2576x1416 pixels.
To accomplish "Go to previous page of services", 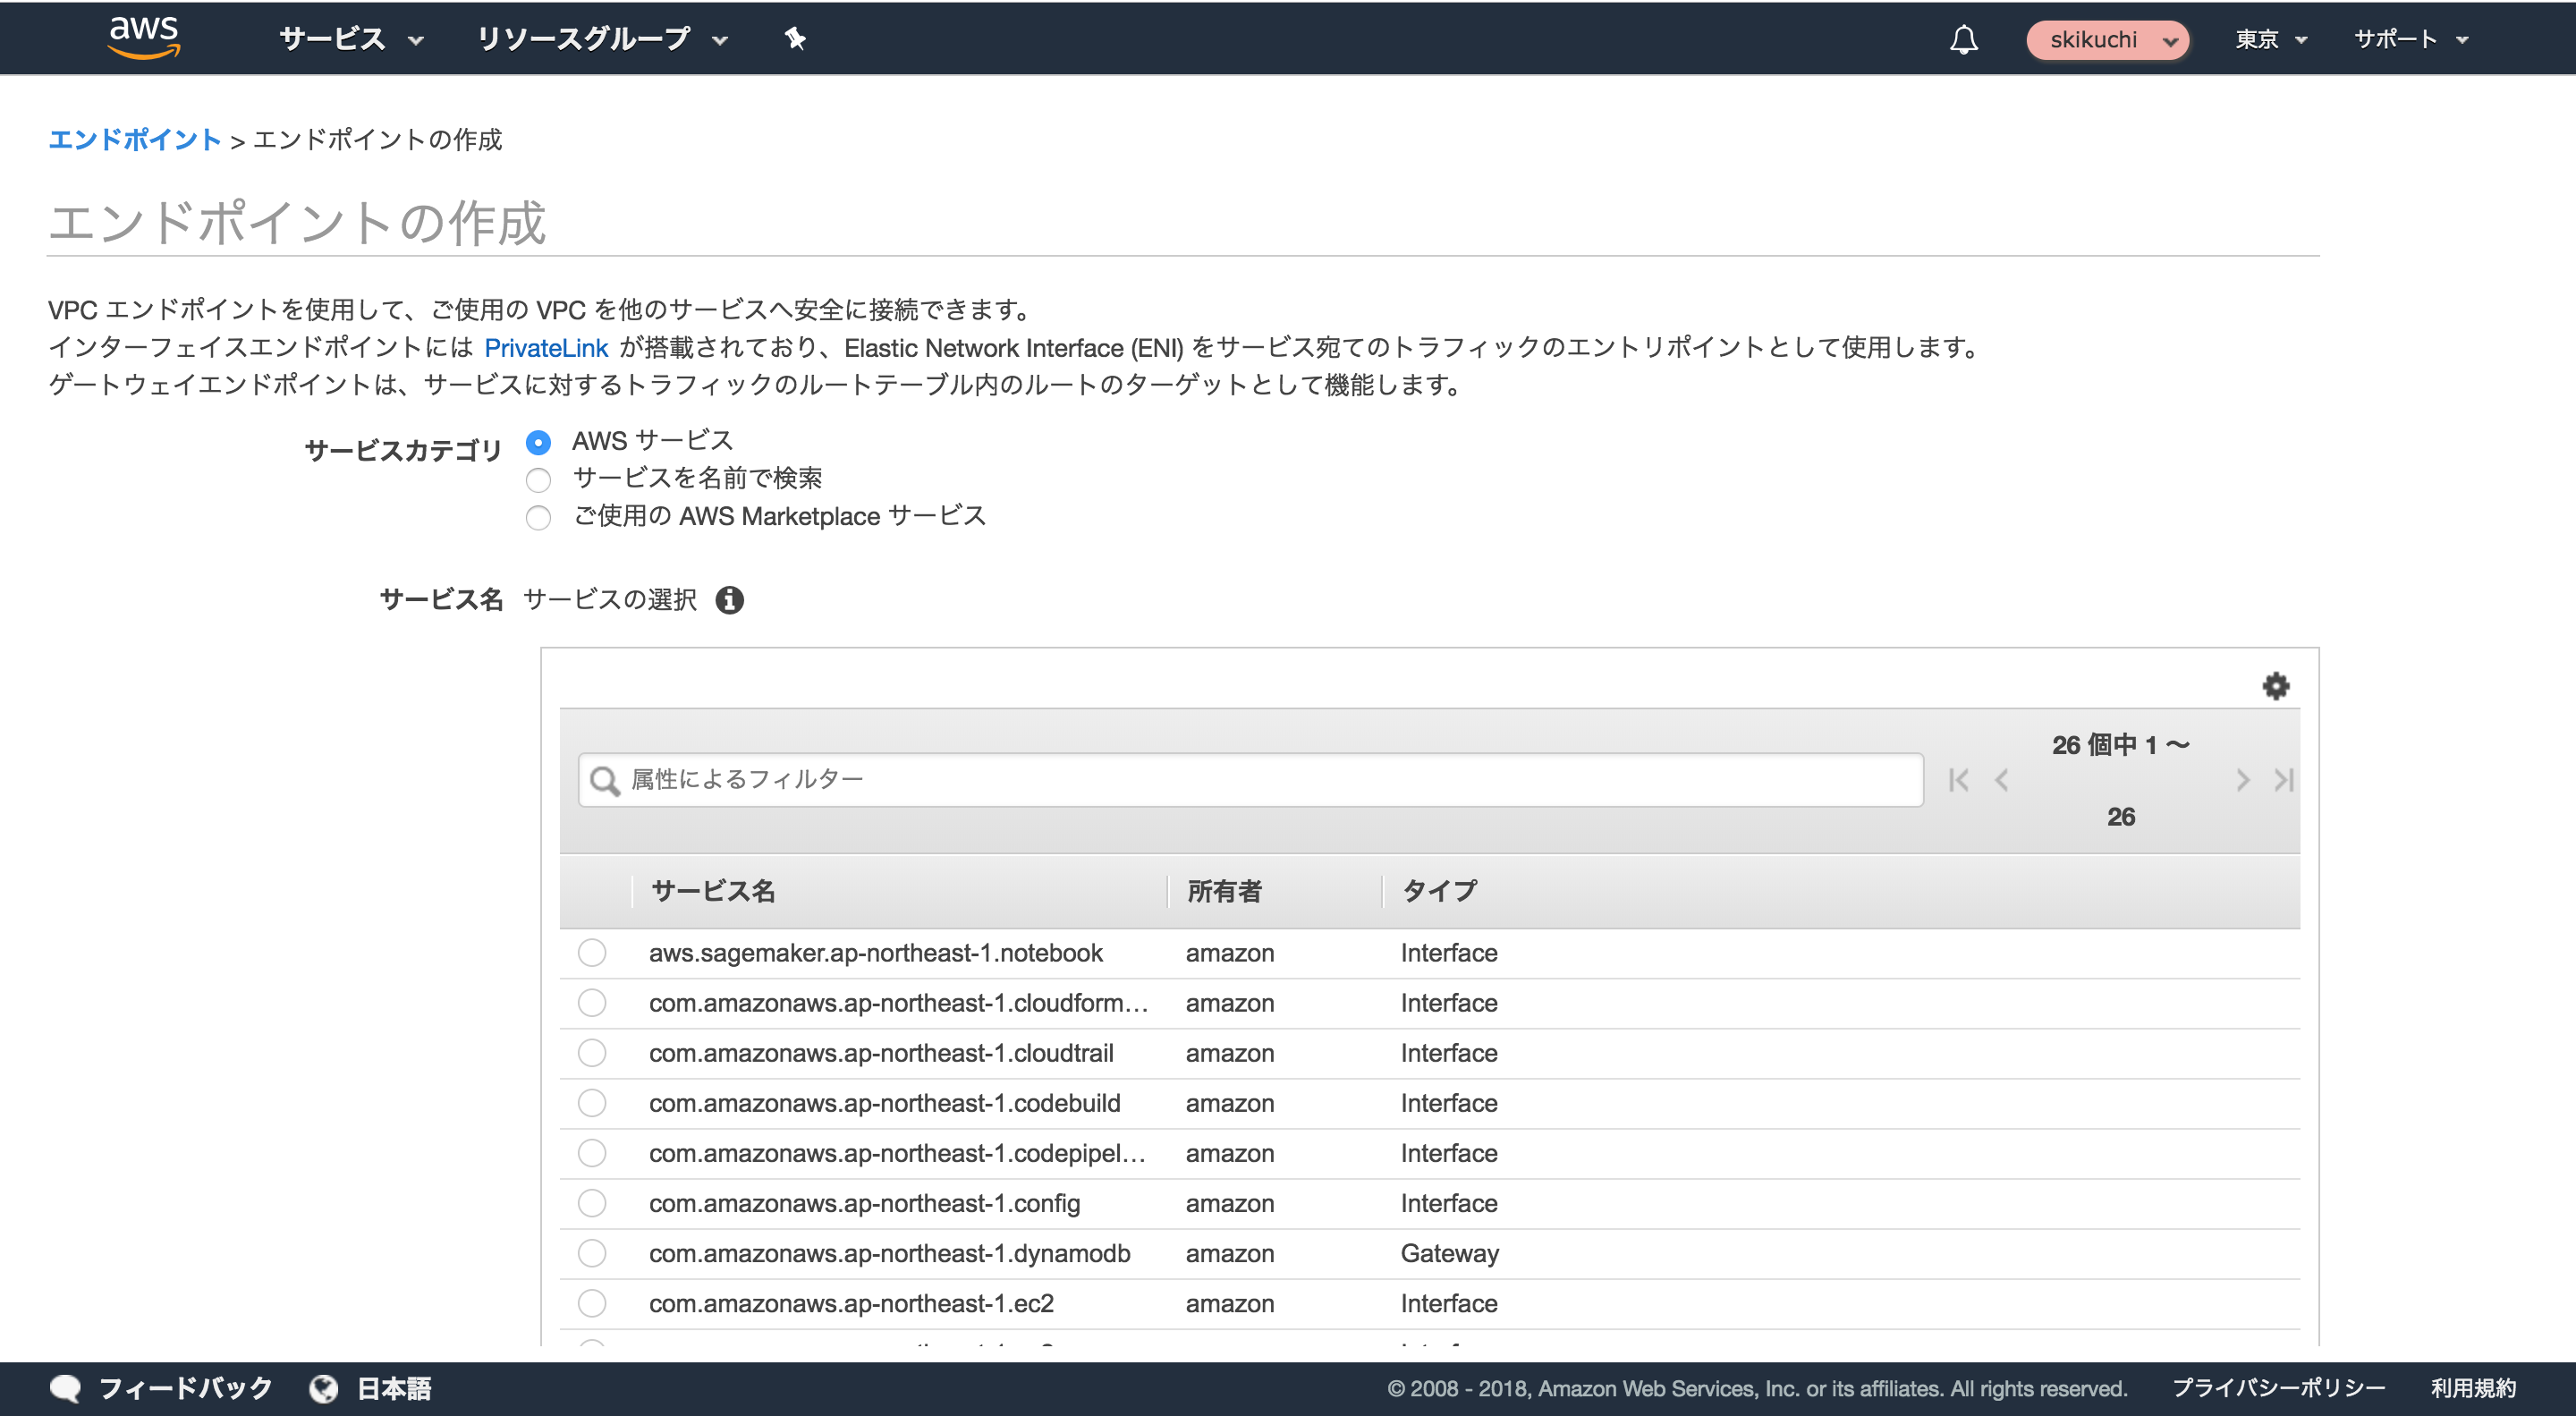I will point(2001,780).
